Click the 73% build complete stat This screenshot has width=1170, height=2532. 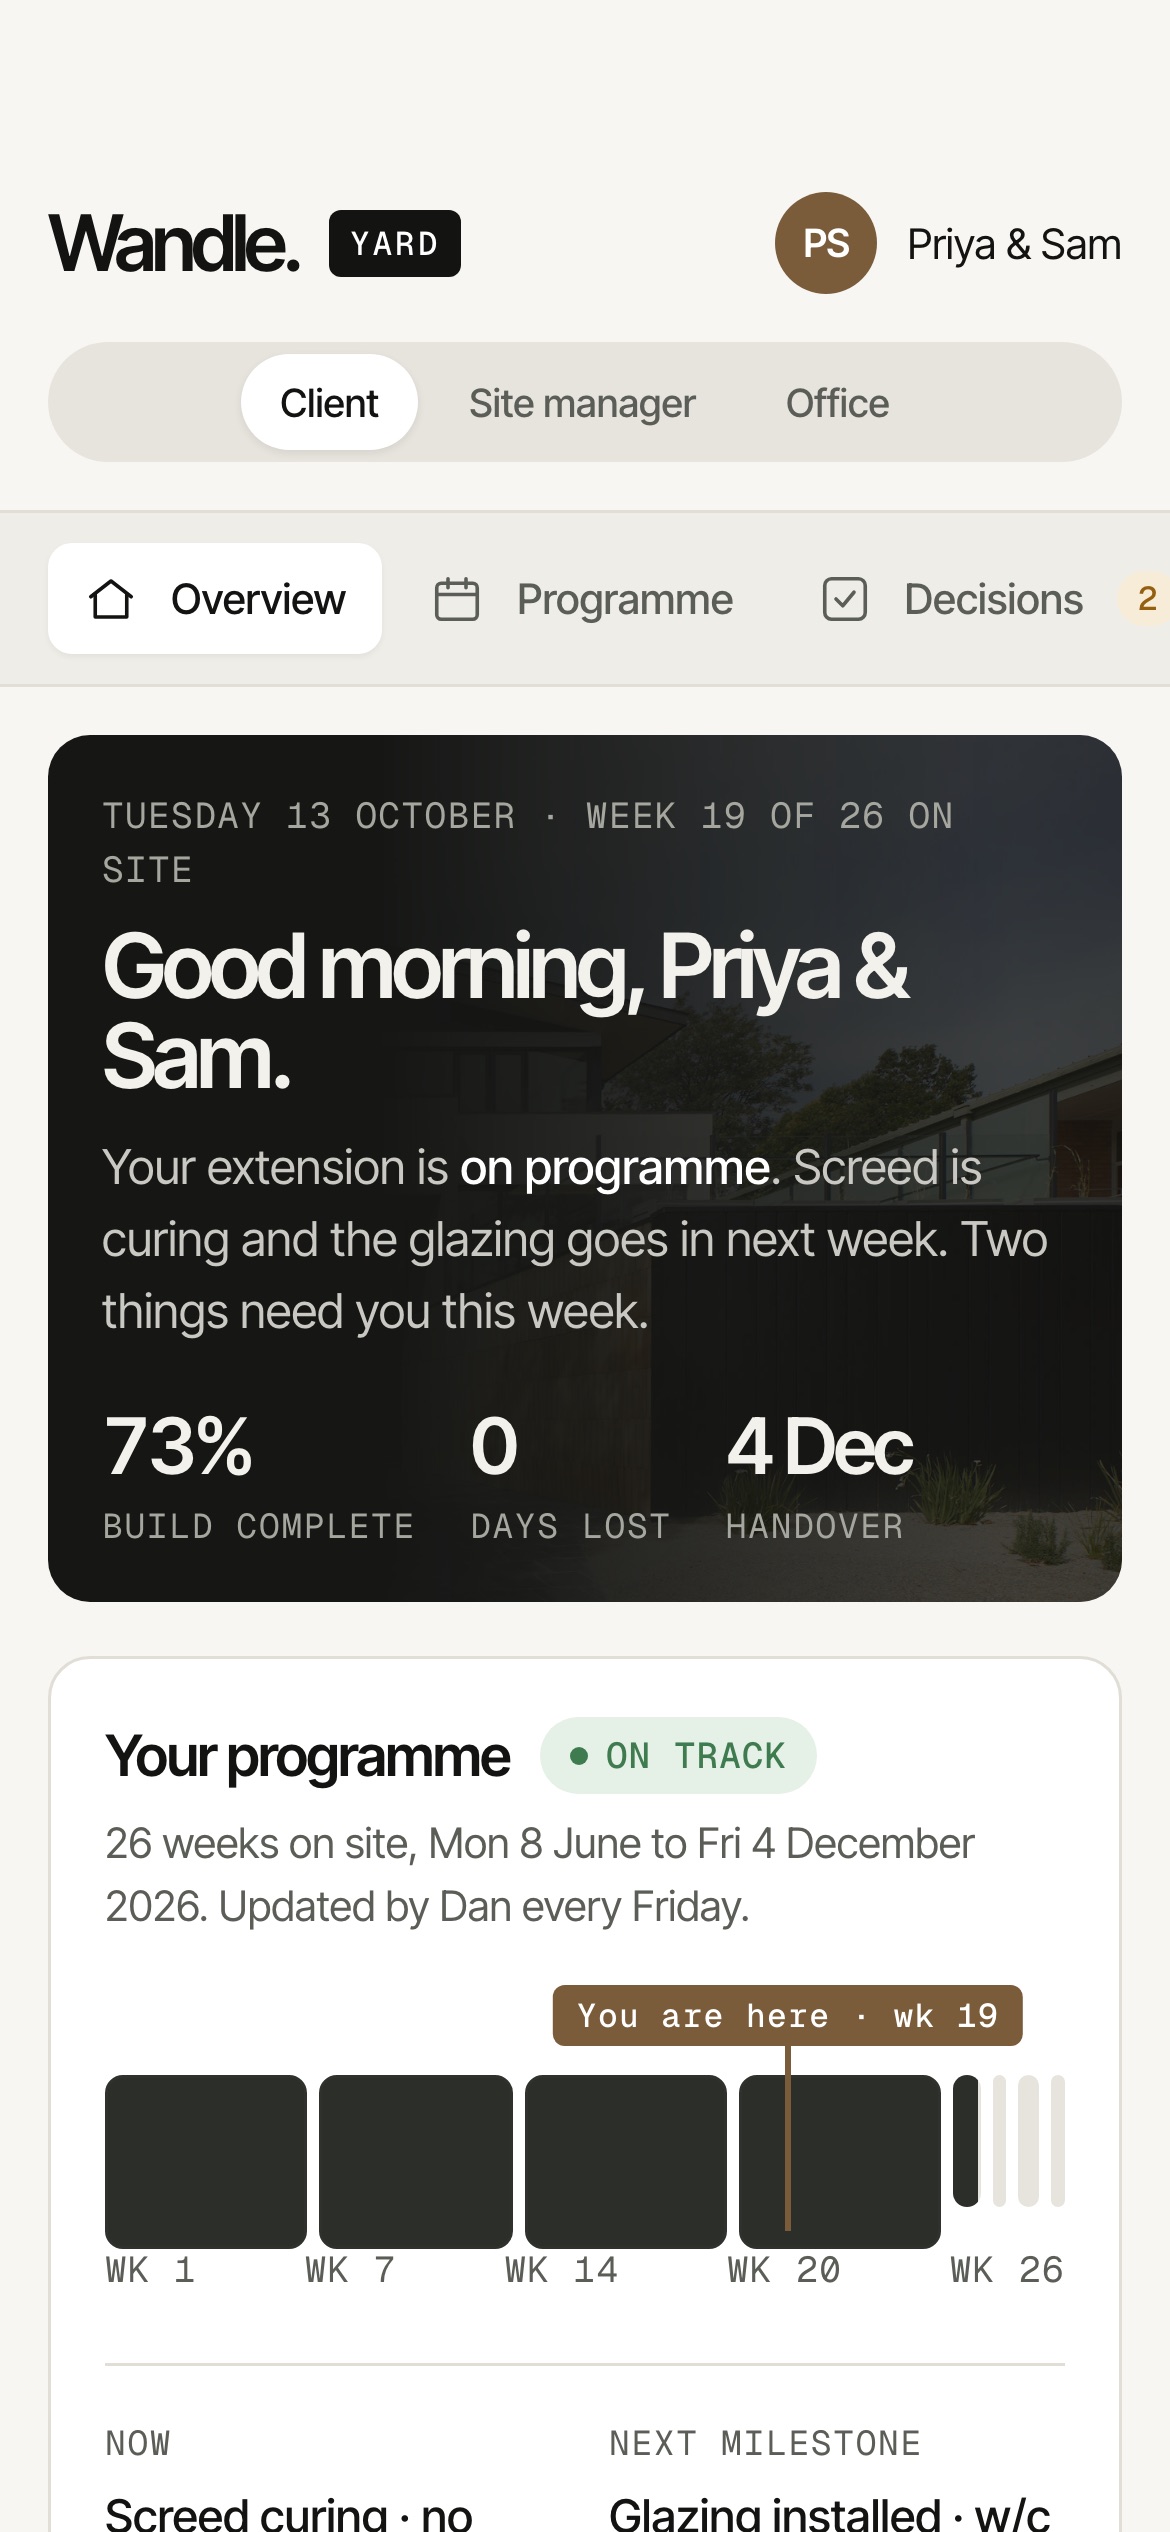[x=258, y=1476]
